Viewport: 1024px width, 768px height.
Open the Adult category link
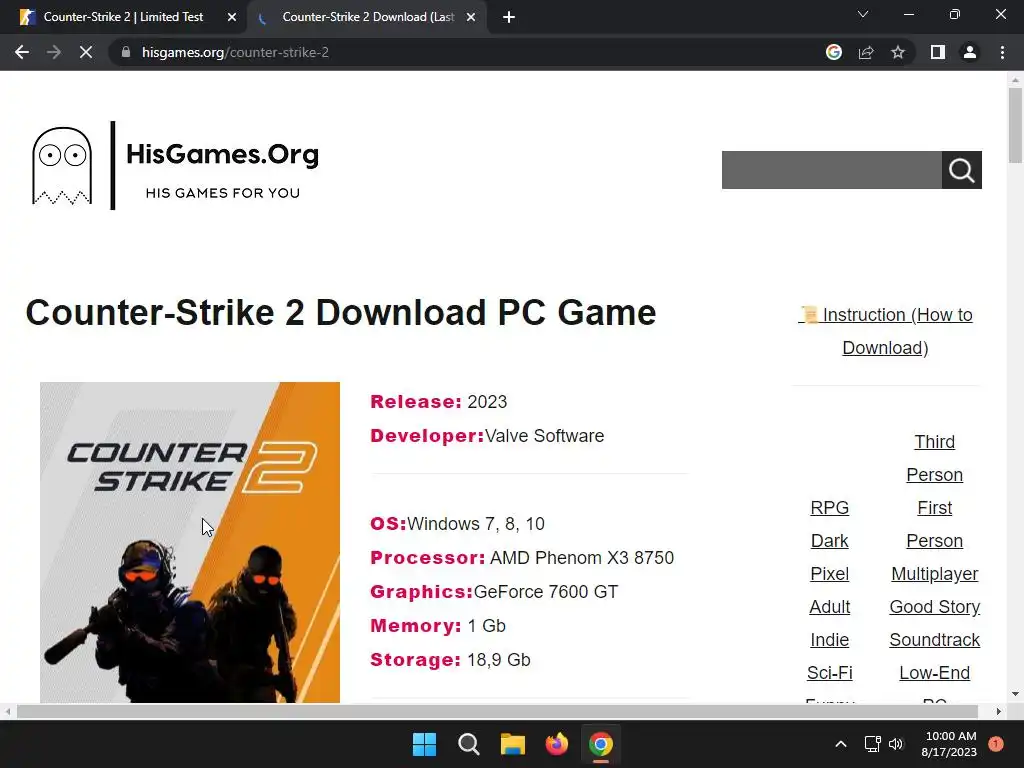click(x=829, y=607)
